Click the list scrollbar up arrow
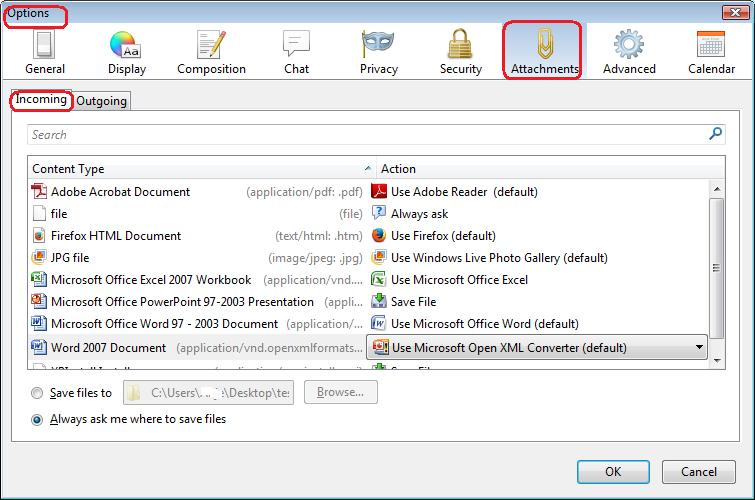Viewport: 755px width, 500px height. point(717,189)
